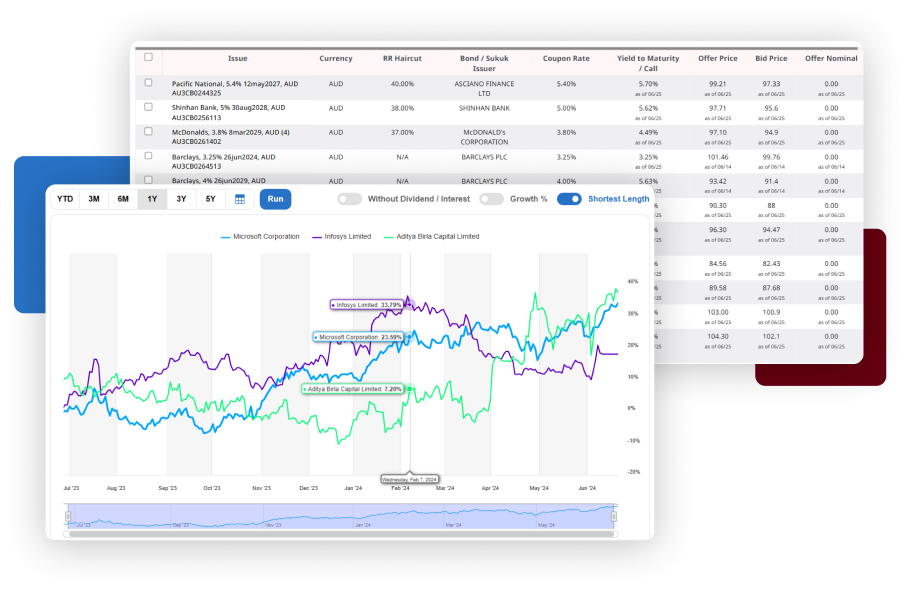Click the offer price 104.30

tap(718, 337)
